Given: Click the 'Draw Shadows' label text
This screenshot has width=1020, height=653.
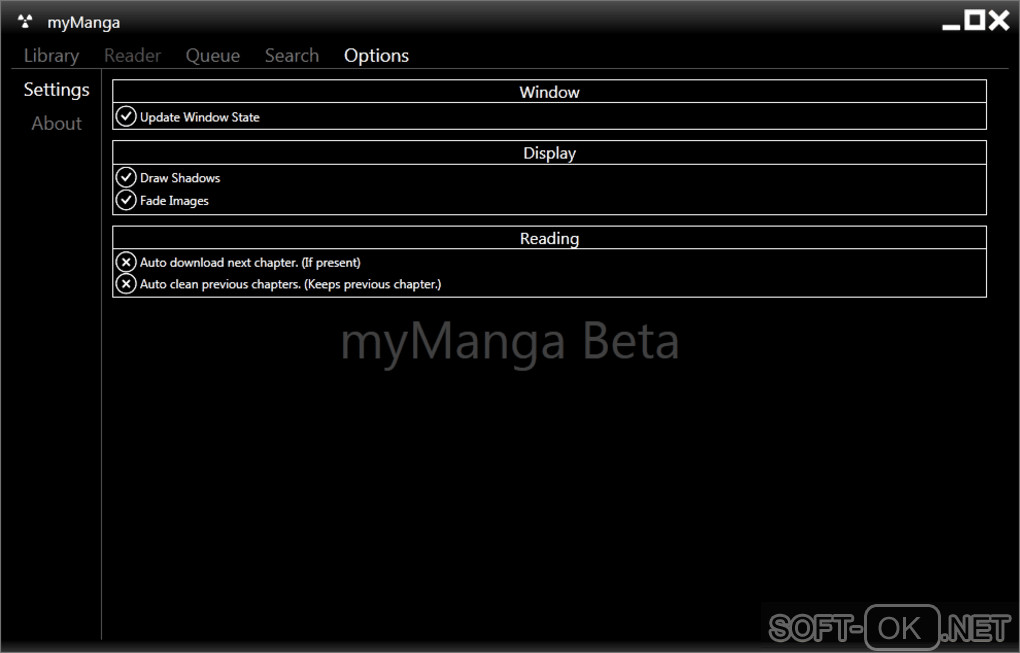Looking at the screenshot, I should (x=180, y=178).
